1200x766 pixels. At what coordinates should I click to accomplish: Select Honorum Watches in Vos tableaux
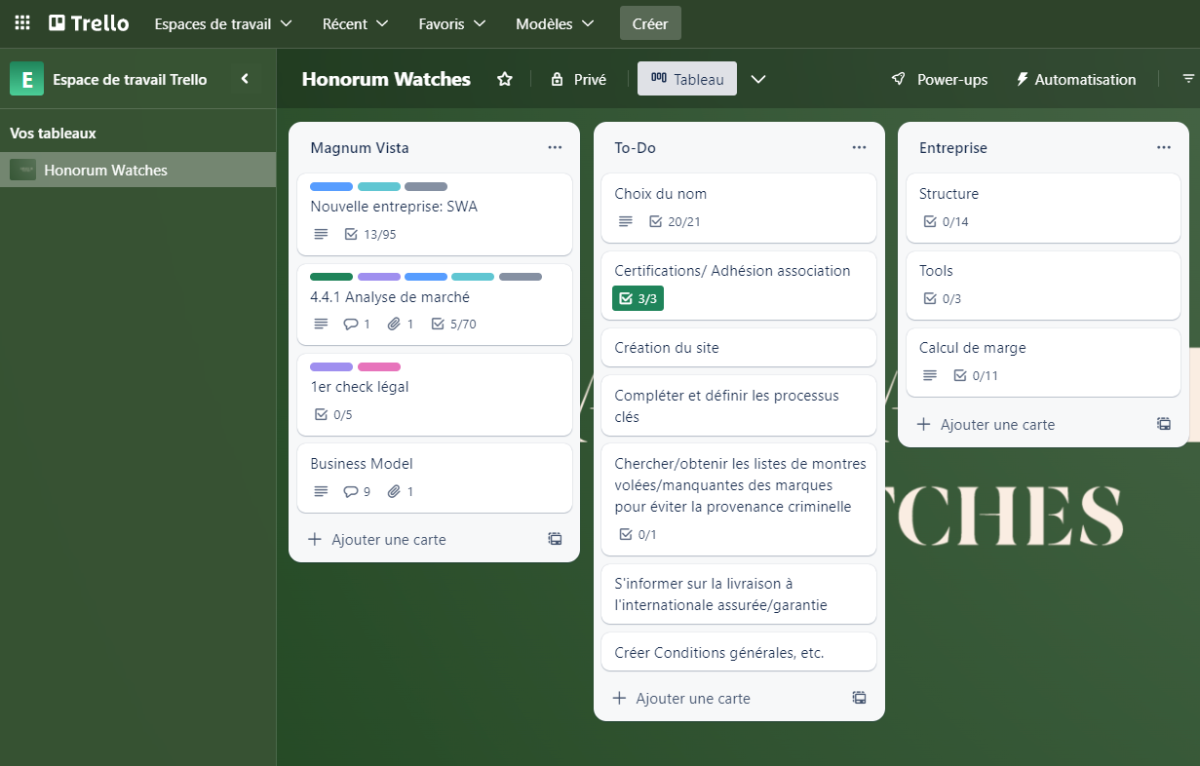[x=138, y=170]
